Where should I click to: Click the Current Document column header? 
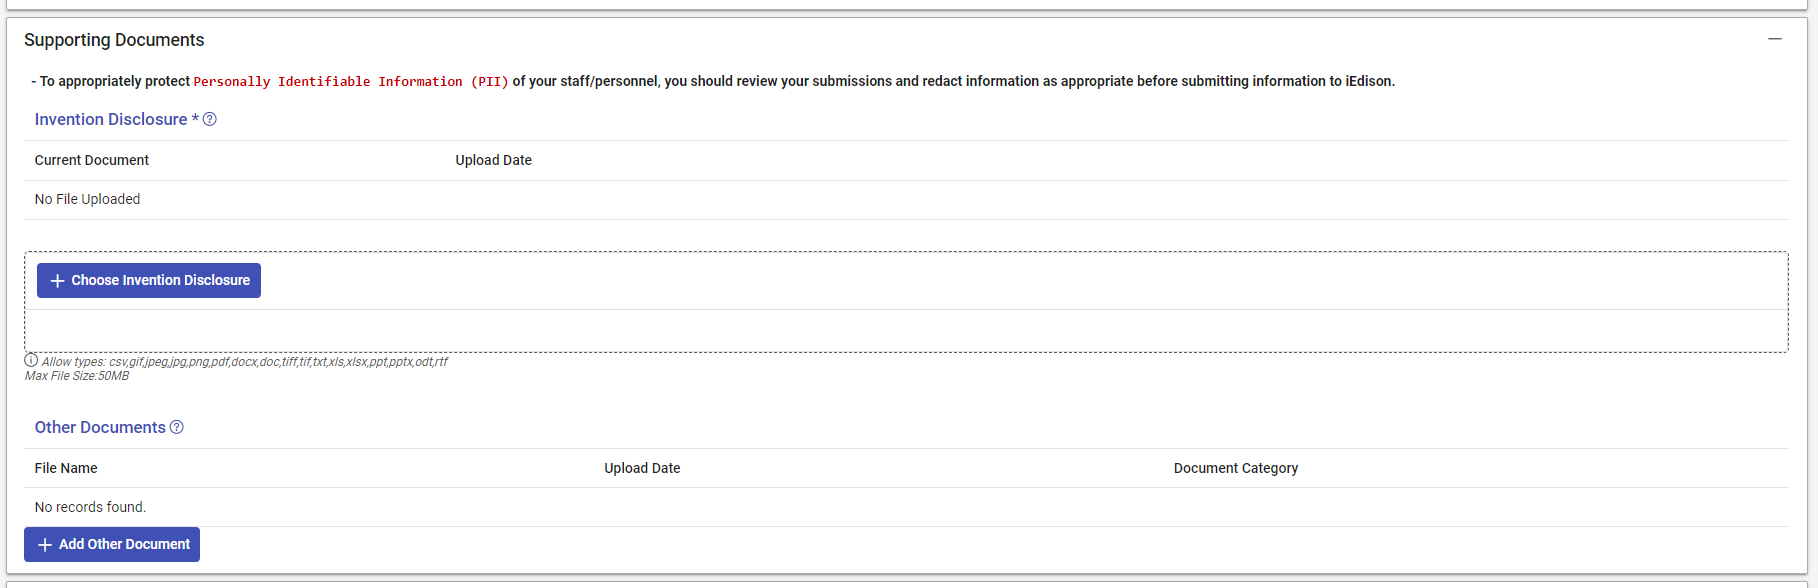tap(92, 160)
